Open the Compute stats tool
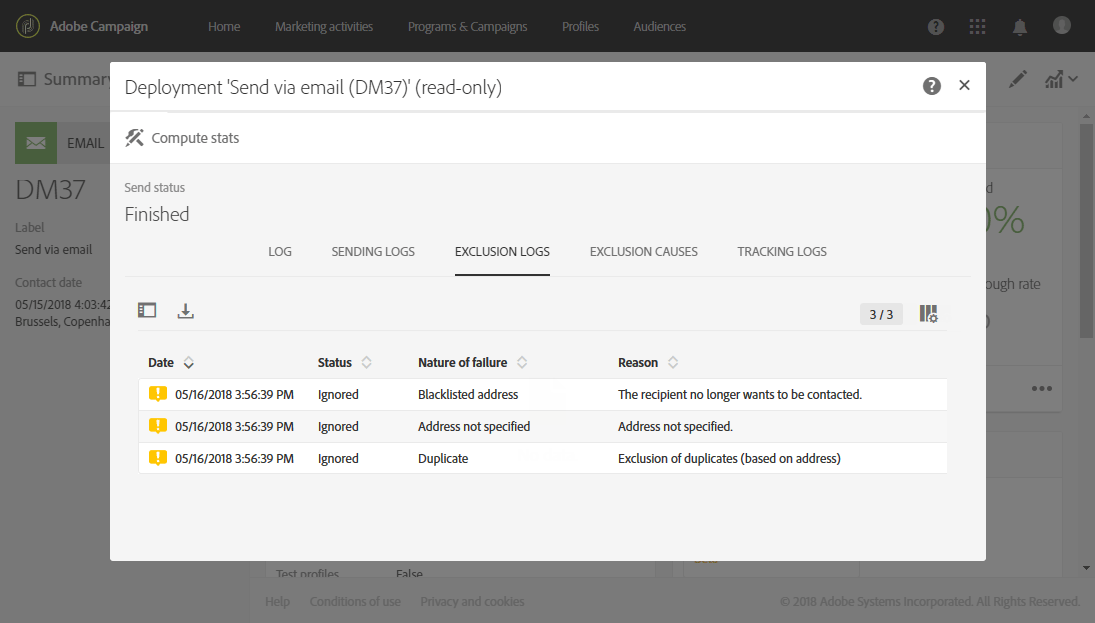 tap(181, 137)
